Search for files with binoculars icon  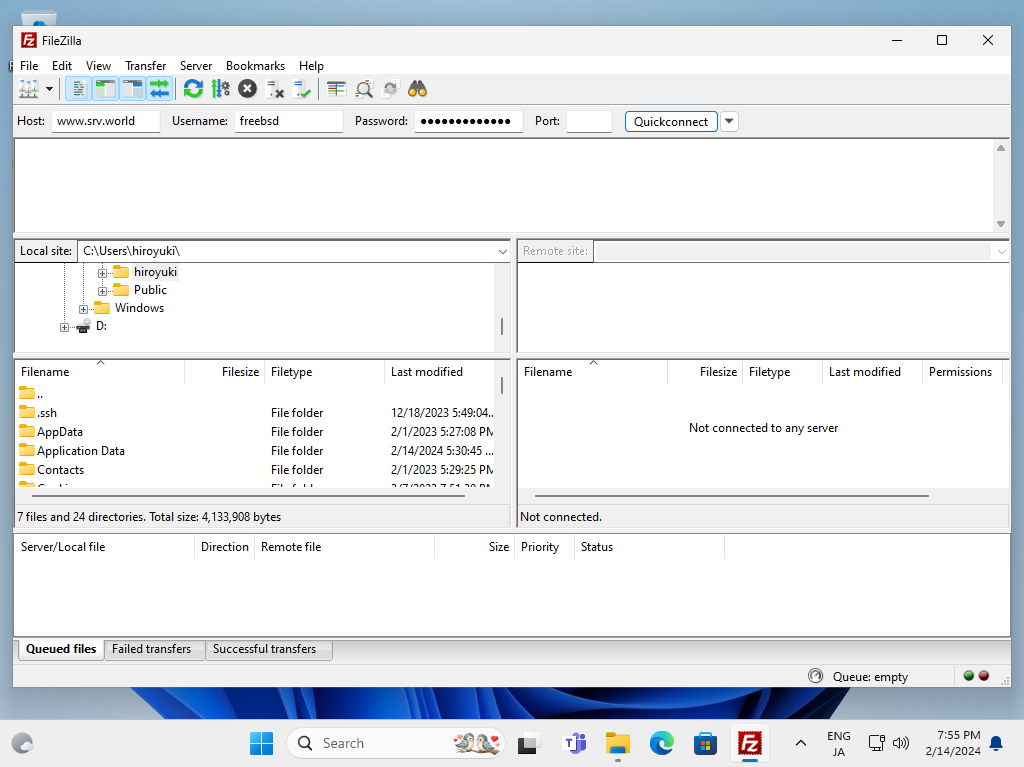(417, 89)
